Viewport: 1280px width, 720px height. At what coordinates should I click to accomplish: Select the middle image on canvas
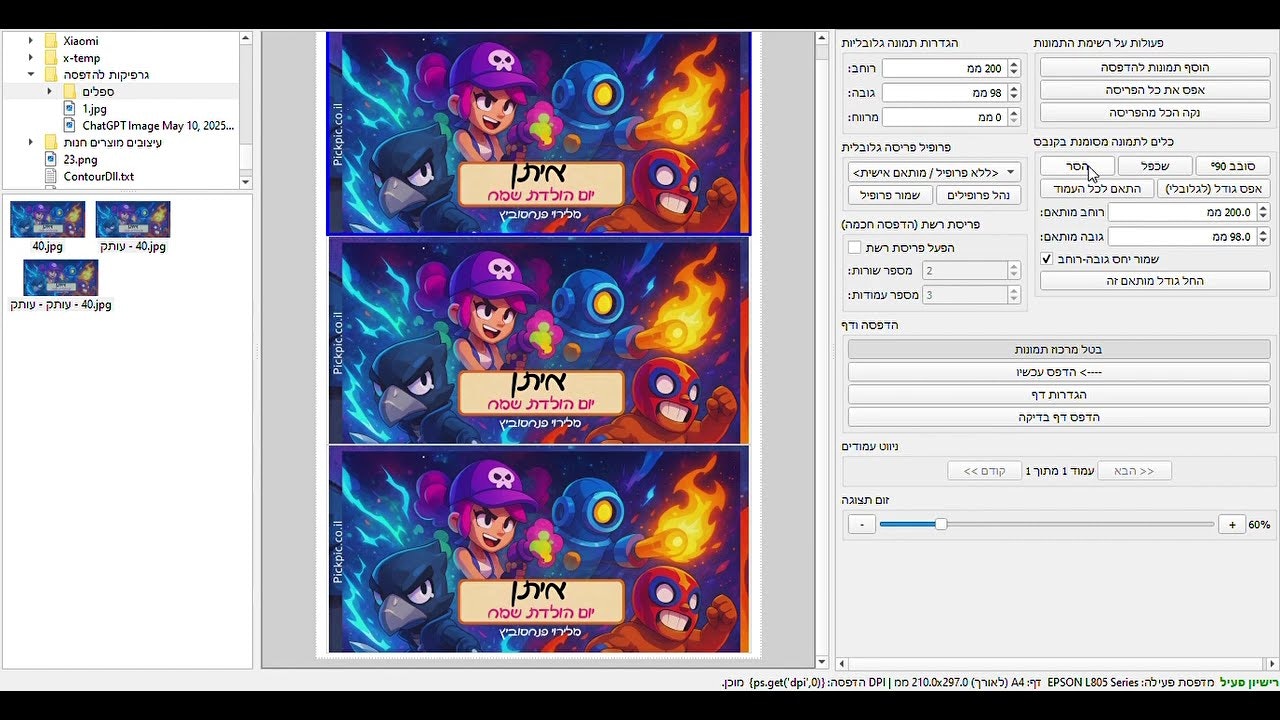click(x=538, y=341)
